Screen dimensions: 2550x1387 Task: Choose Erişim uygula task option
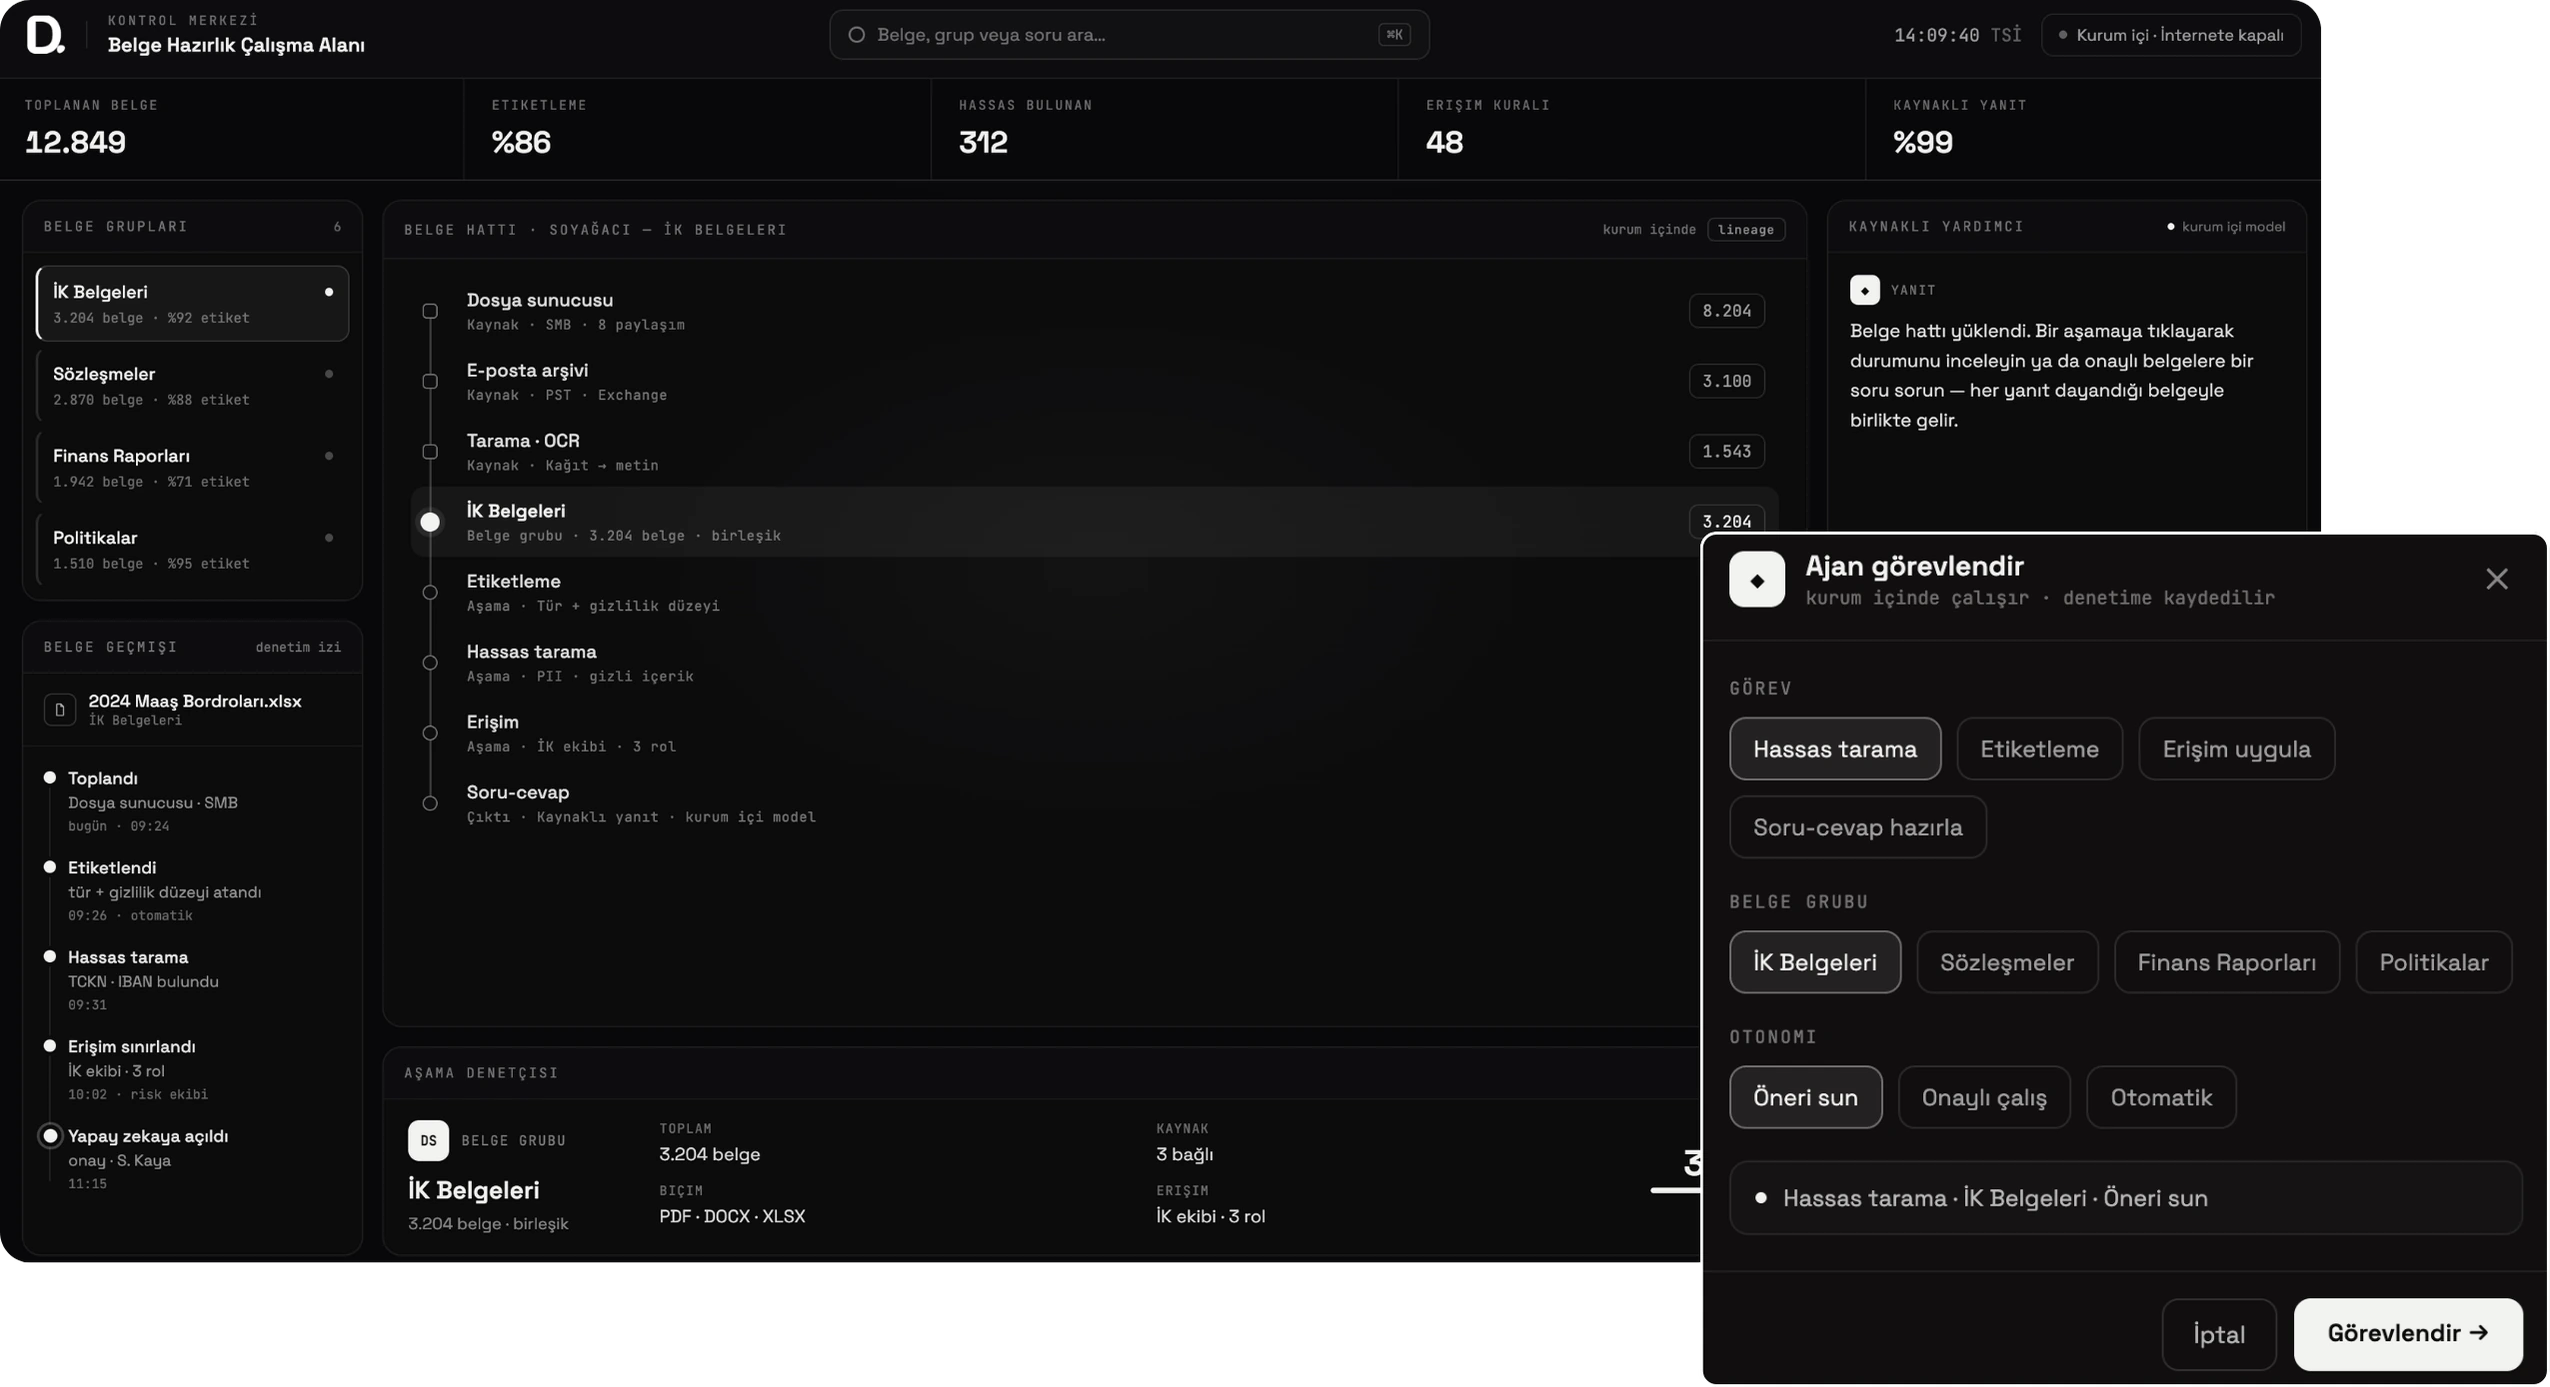2235,748
